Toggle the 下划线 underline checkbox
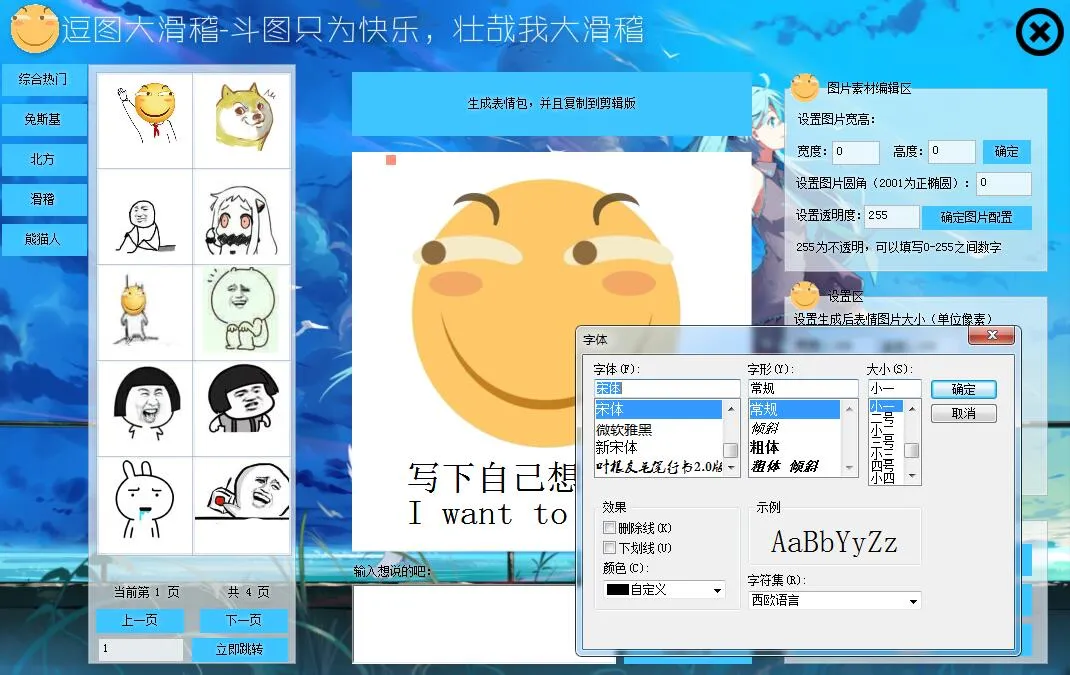 pyautogui.click(x=610, y=548)
